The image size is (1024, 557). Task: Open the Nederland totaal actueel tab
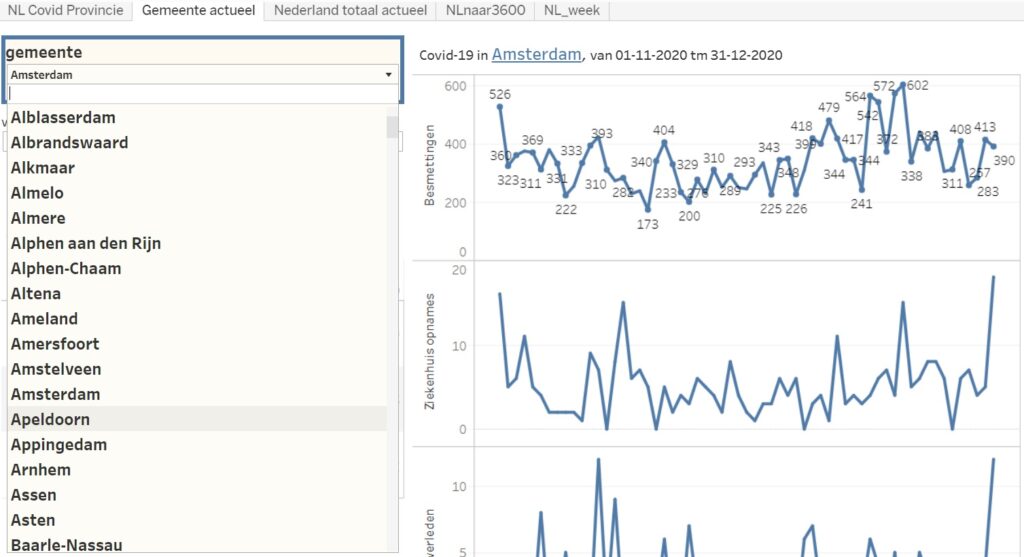tap(351, 11)
